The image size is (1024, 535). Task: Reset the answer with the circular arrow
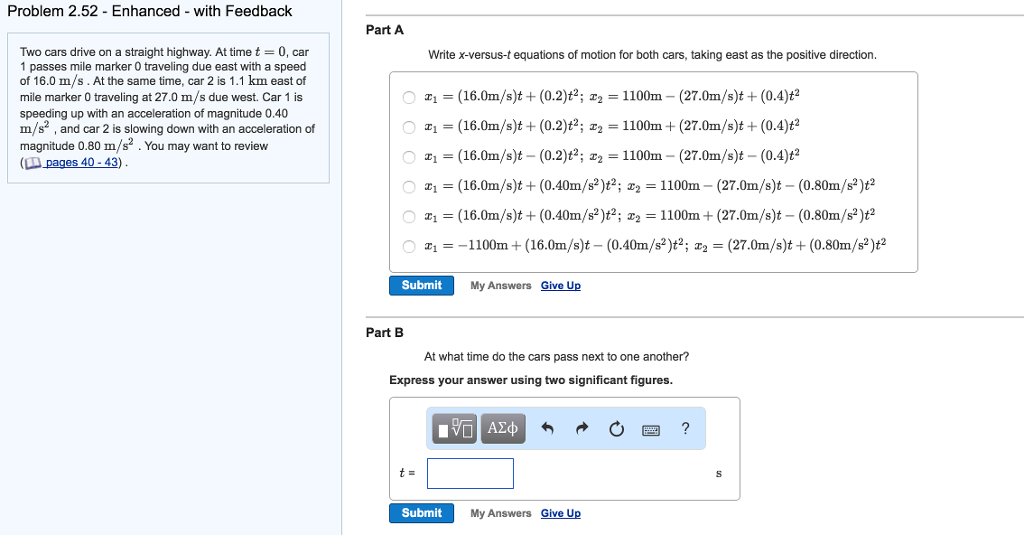click(616, 429)
